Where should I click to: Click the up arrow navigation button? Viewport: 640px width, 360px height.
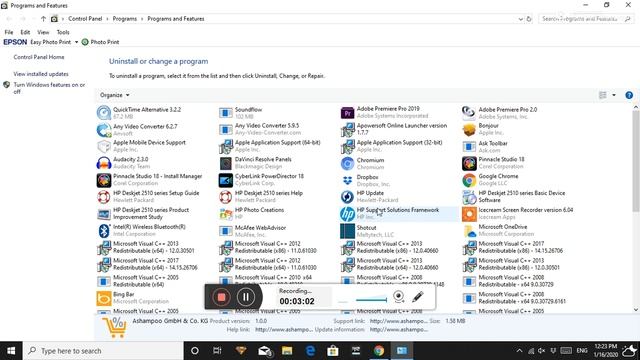tap(43, 19)
